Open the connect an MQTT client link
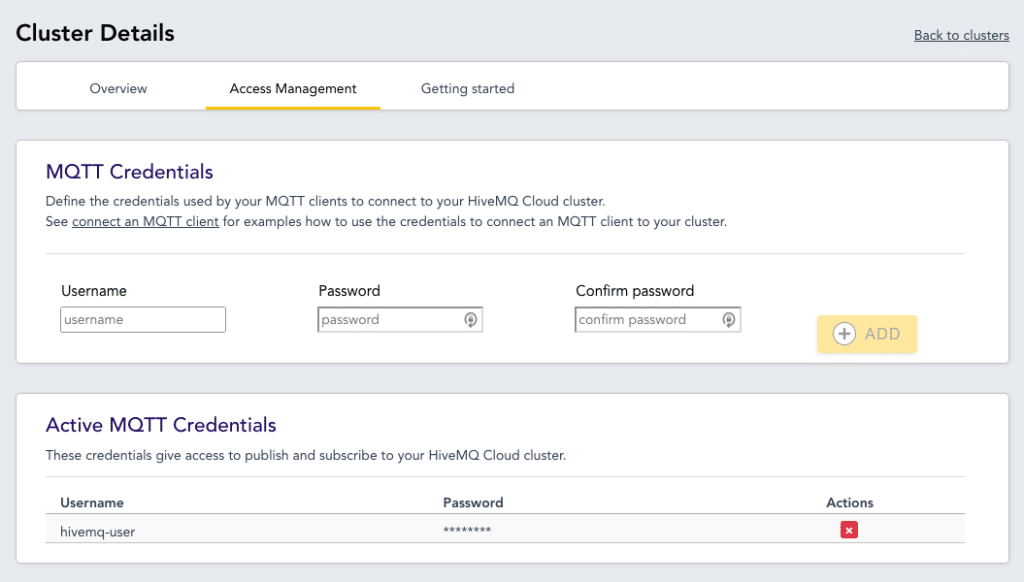Image resolution: width=1024 pixels, height=582 pixels. 145,221
